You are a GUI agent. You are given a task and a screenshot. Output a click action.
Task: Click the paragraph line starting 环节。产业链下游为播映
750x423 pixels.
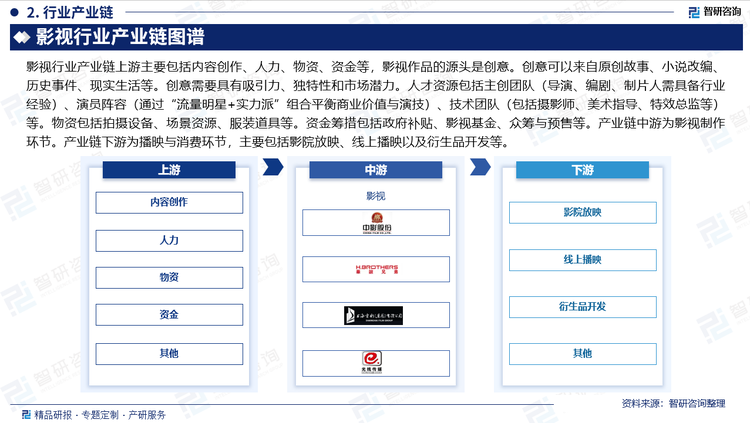pyautogui.click(x=269, y=142)
